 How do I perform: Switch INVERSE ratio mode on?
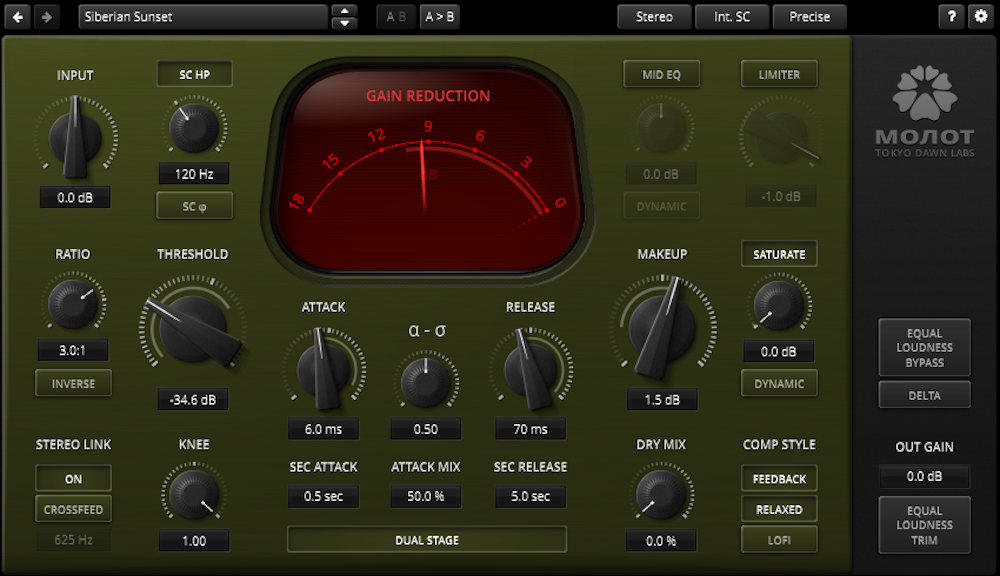73,383
